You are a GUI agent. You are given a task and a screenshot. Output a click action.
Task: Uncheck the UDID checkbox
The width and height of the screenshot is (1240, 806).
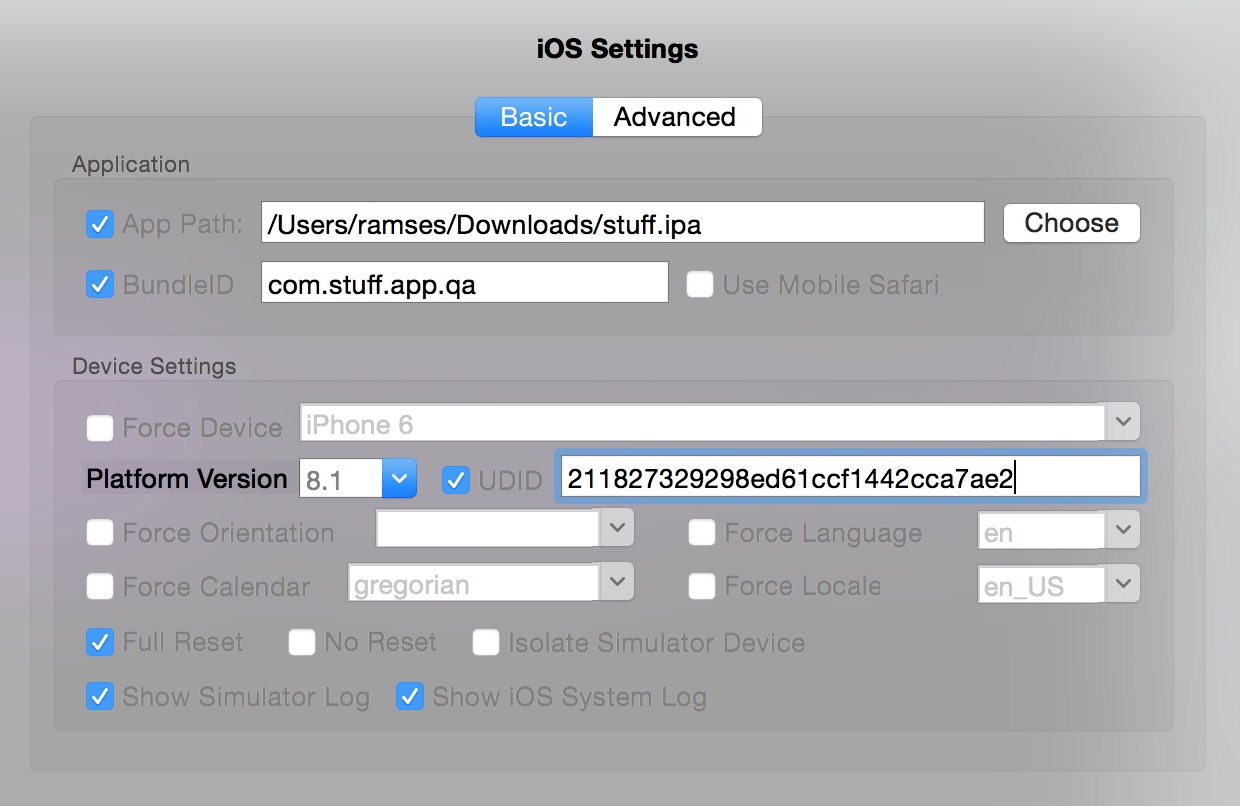(x=456, y=480)
